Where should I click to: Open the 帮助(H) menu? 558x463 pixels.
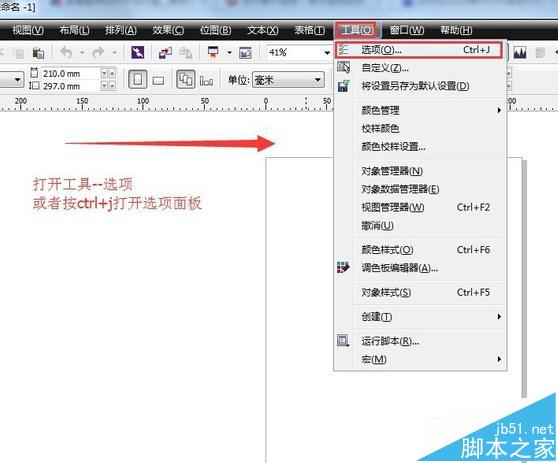pos(456,30)
